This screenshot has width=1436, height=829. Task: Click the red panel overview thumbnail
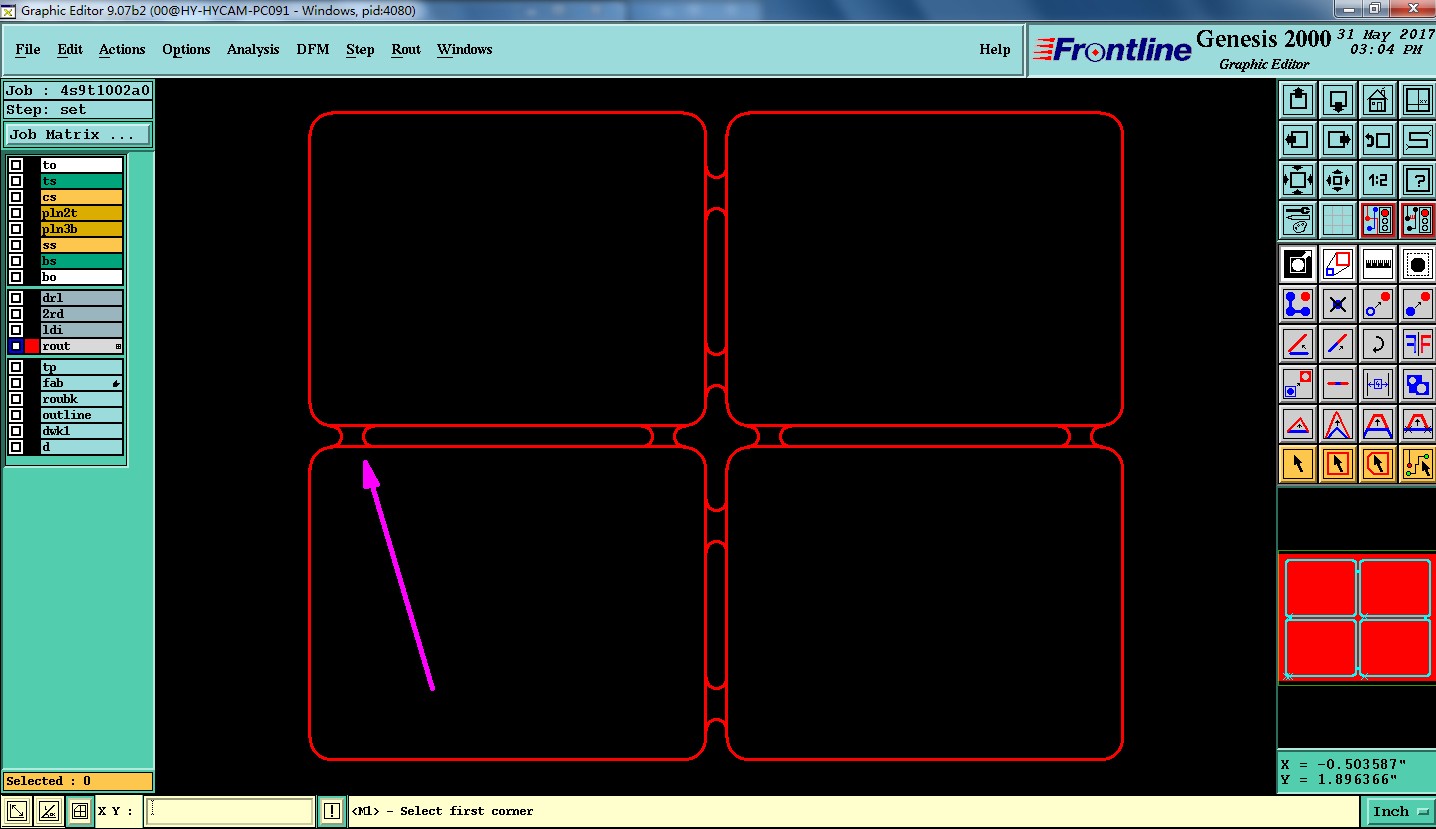tap(1357, 618)
